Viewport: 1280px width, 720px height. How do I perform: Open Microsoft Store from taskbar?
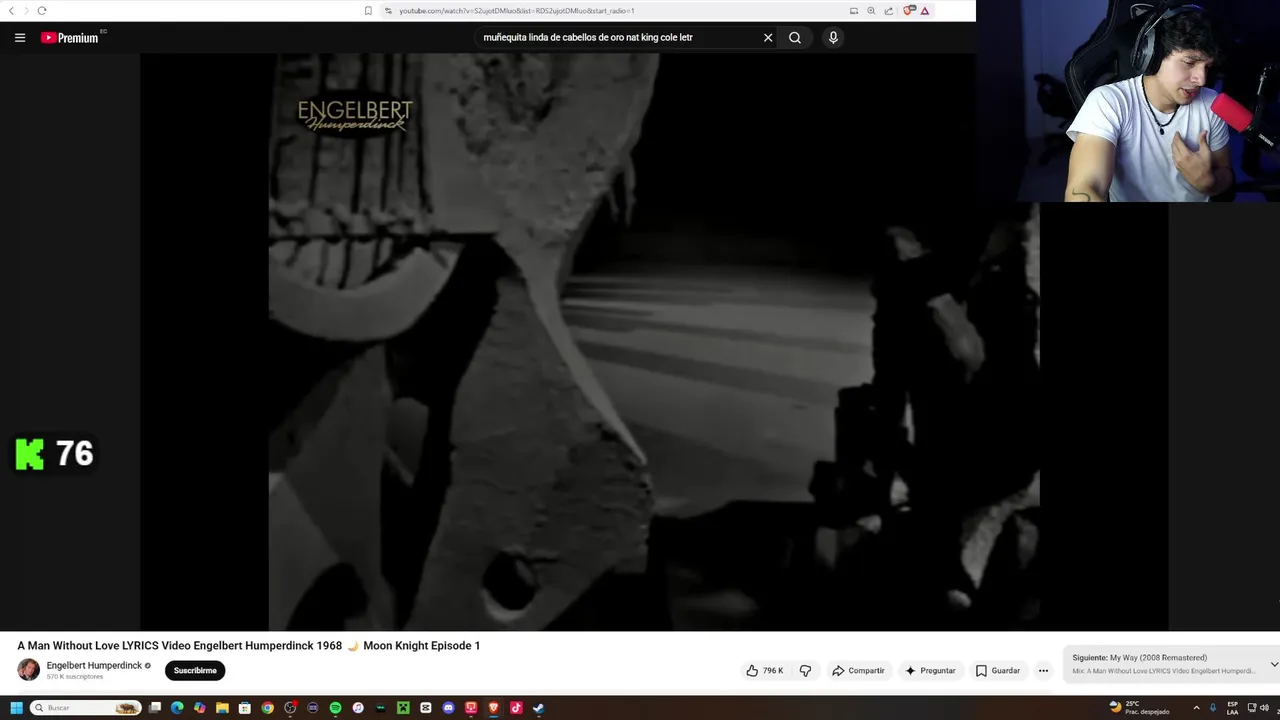tap(244, 708)
